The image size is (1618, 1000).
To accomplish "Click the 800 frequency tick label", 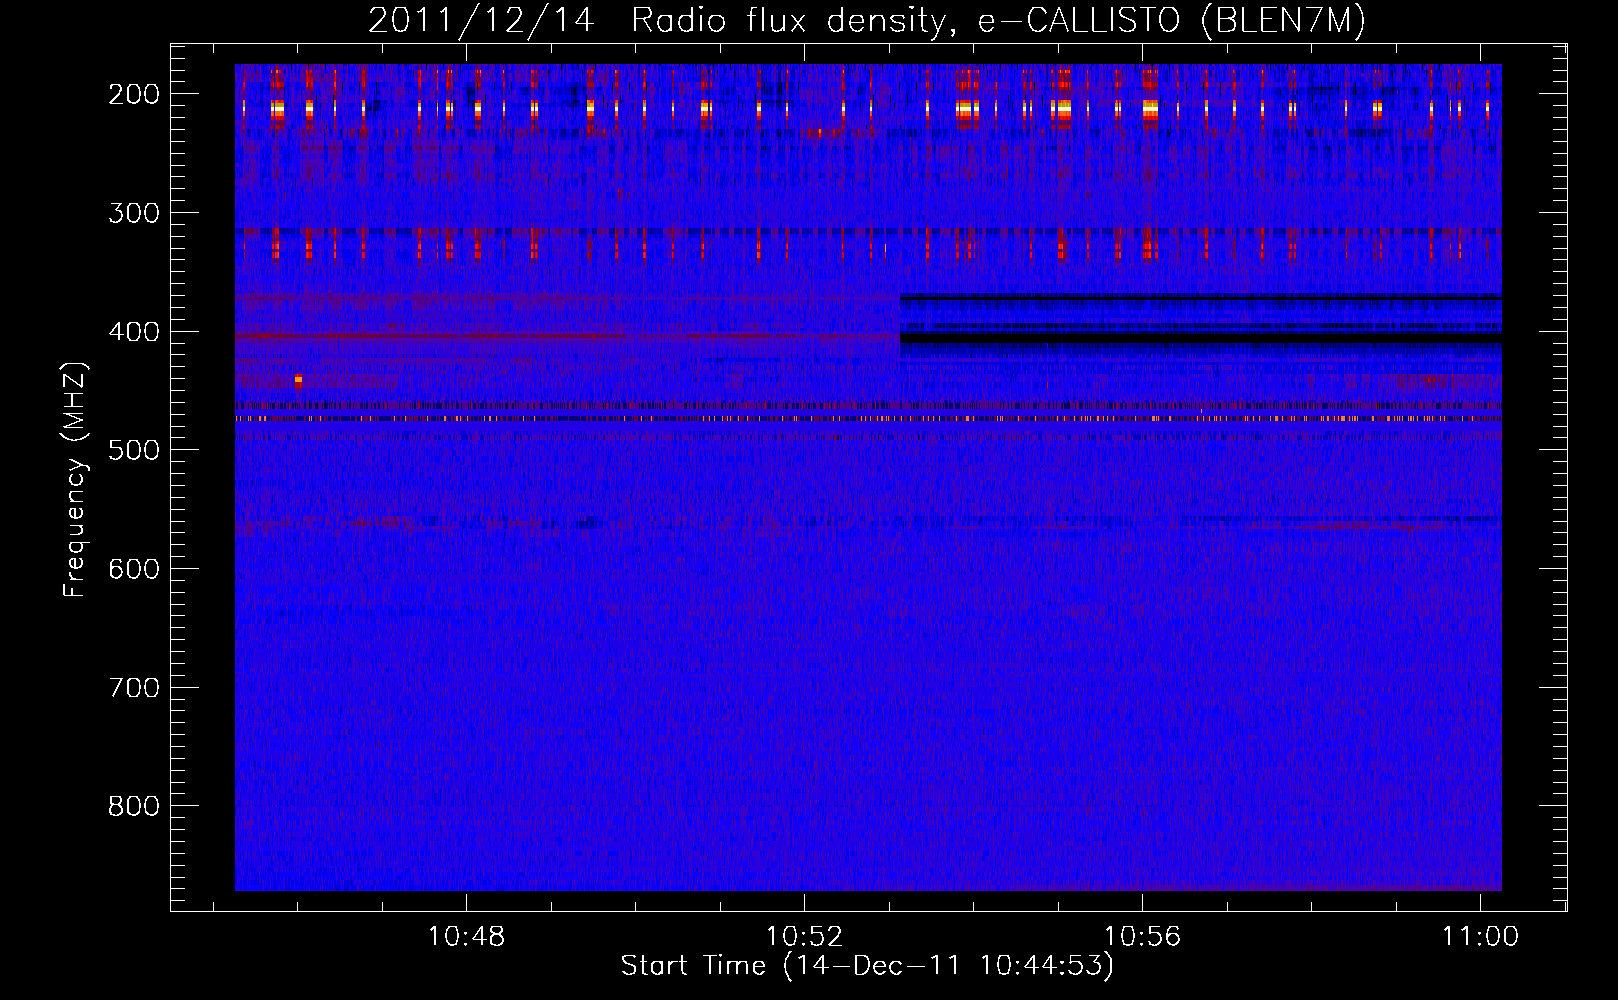I will pos(133,806).
